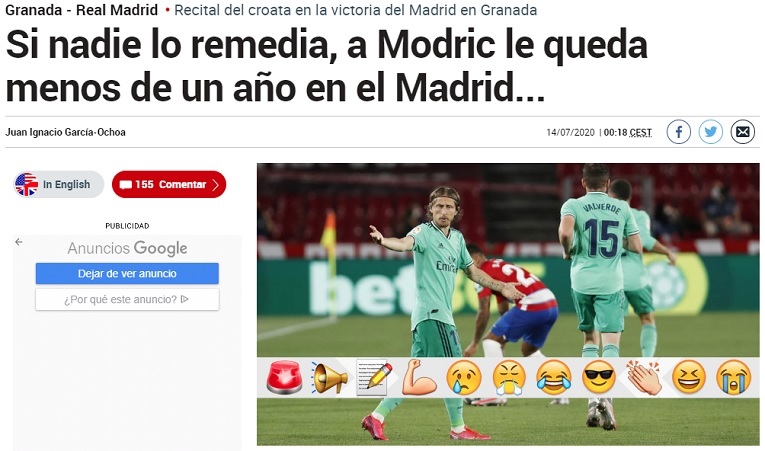
Task: Switch article to In English
Action: tap(59, 184)
